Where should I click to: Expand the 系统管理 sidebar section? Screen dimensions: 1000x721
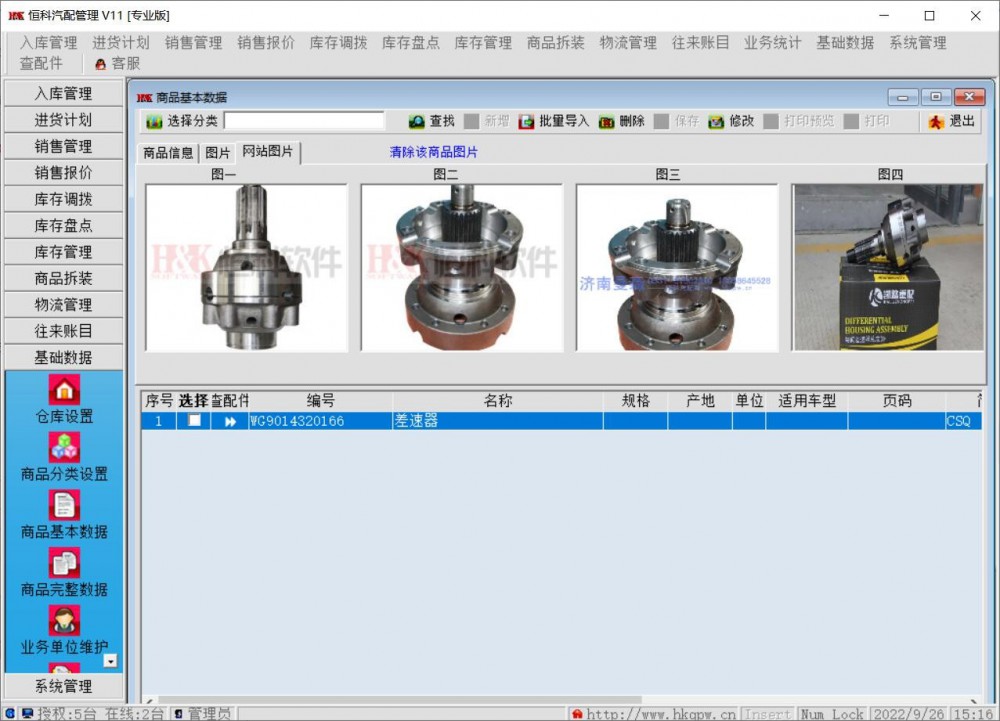point(64,686)
